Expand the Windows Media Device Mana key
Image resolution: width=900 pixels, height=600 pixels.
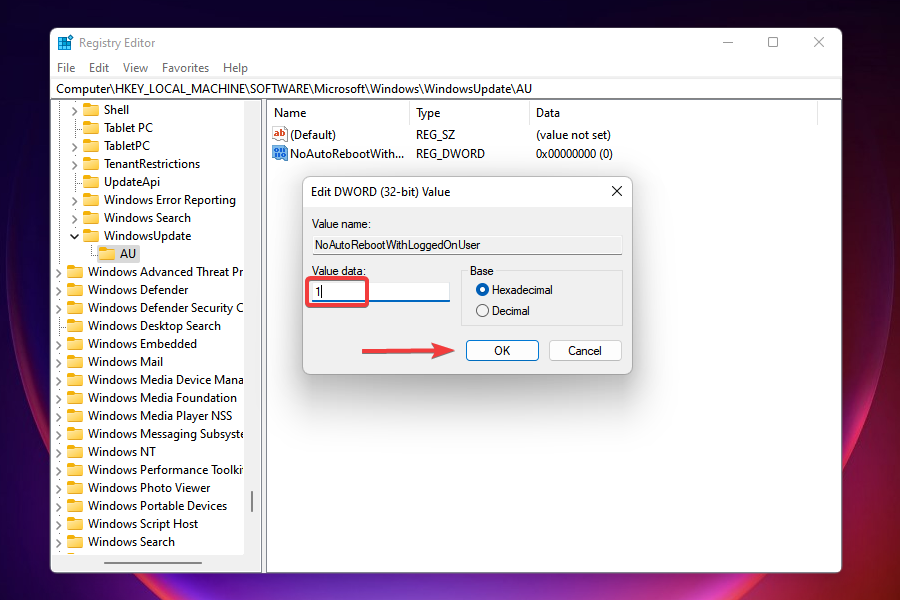click(x=59, y=381)
